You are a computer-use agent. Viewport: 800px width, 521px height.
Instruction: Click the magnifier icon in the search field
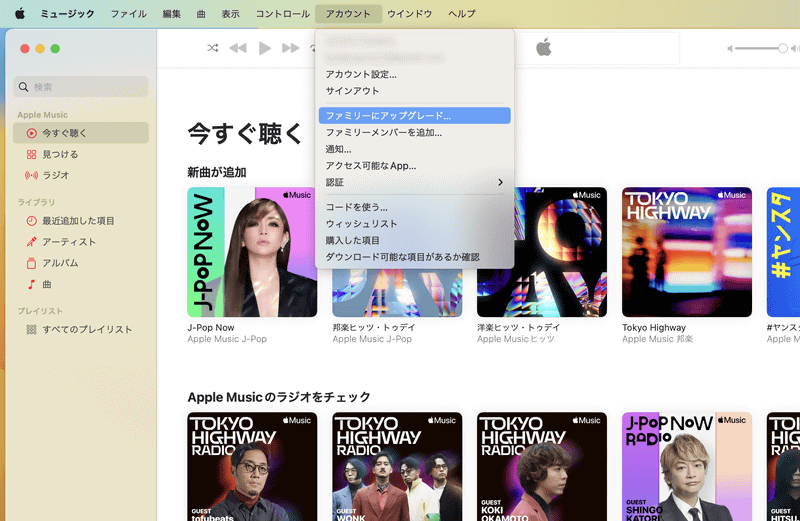click(x=23, y=87)
